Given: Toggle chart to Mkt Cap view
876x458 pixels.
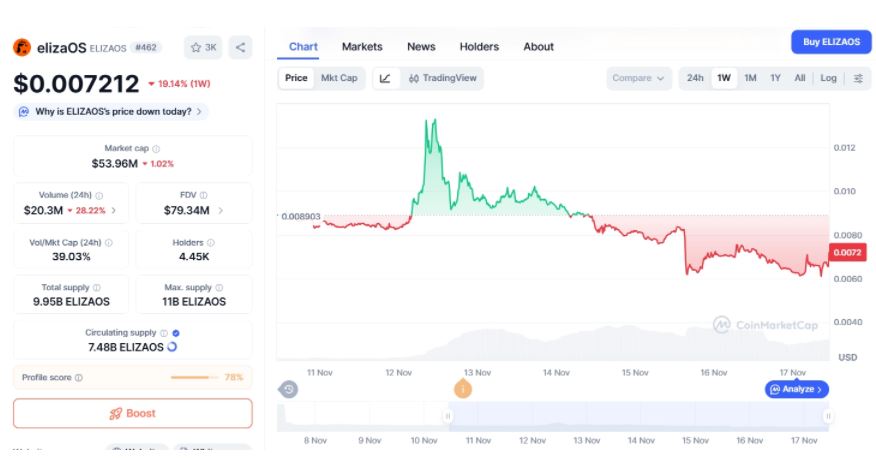Looking at the screenshot, I should [x=339, y=78].
